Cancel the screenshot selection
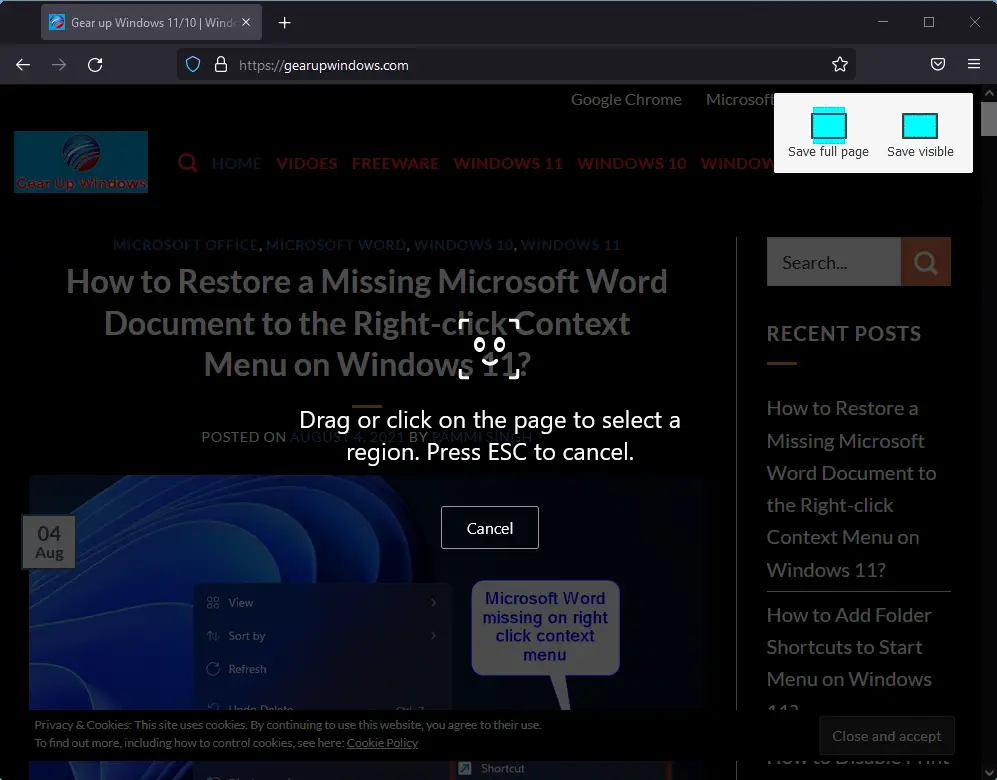 pyautogui.click(x=490, y=528)
